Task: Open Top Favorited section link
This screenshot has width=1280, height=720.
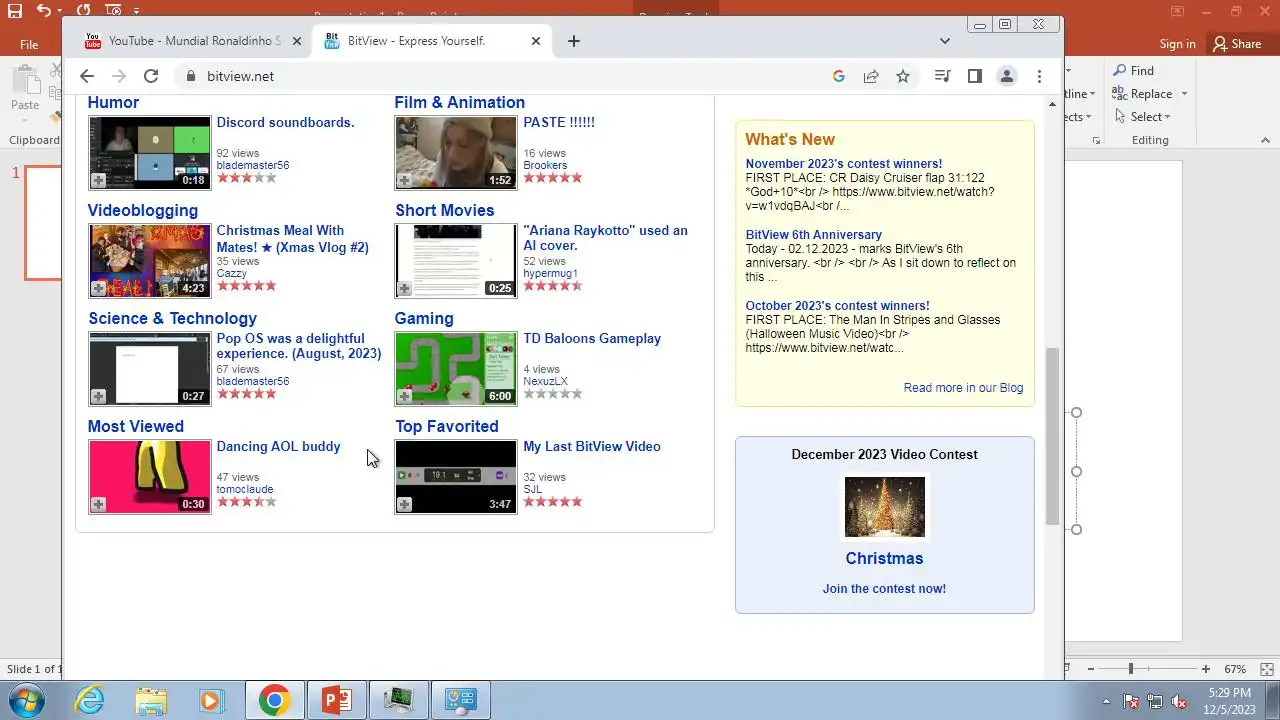Action: coord(446,426)
